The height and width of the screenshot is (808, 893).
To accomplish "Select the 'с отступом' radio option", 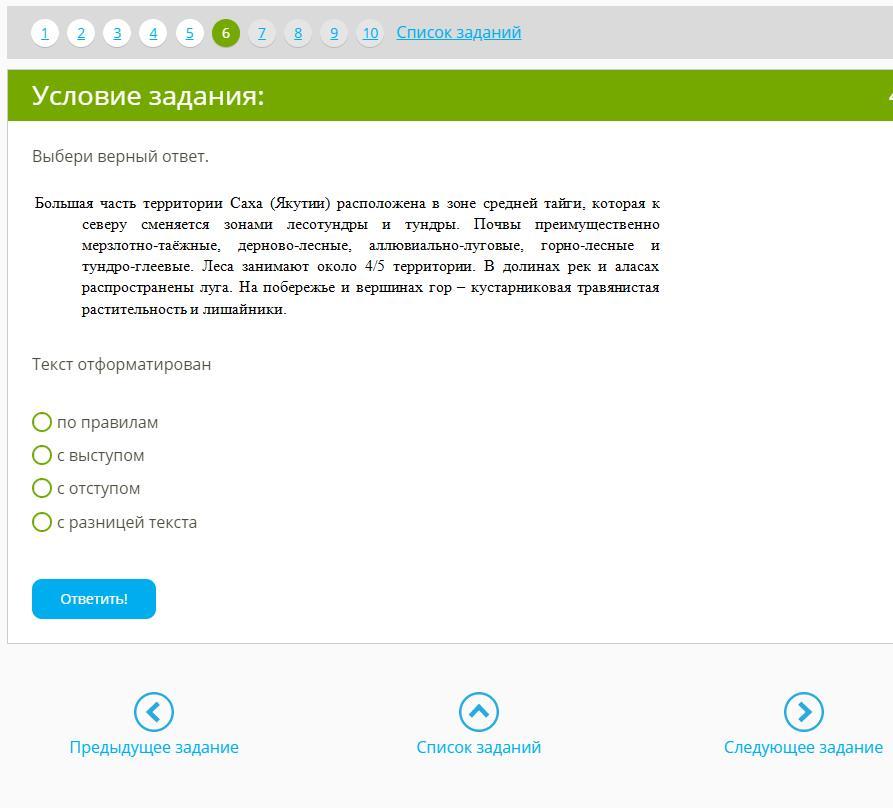I will coord(42,489).
